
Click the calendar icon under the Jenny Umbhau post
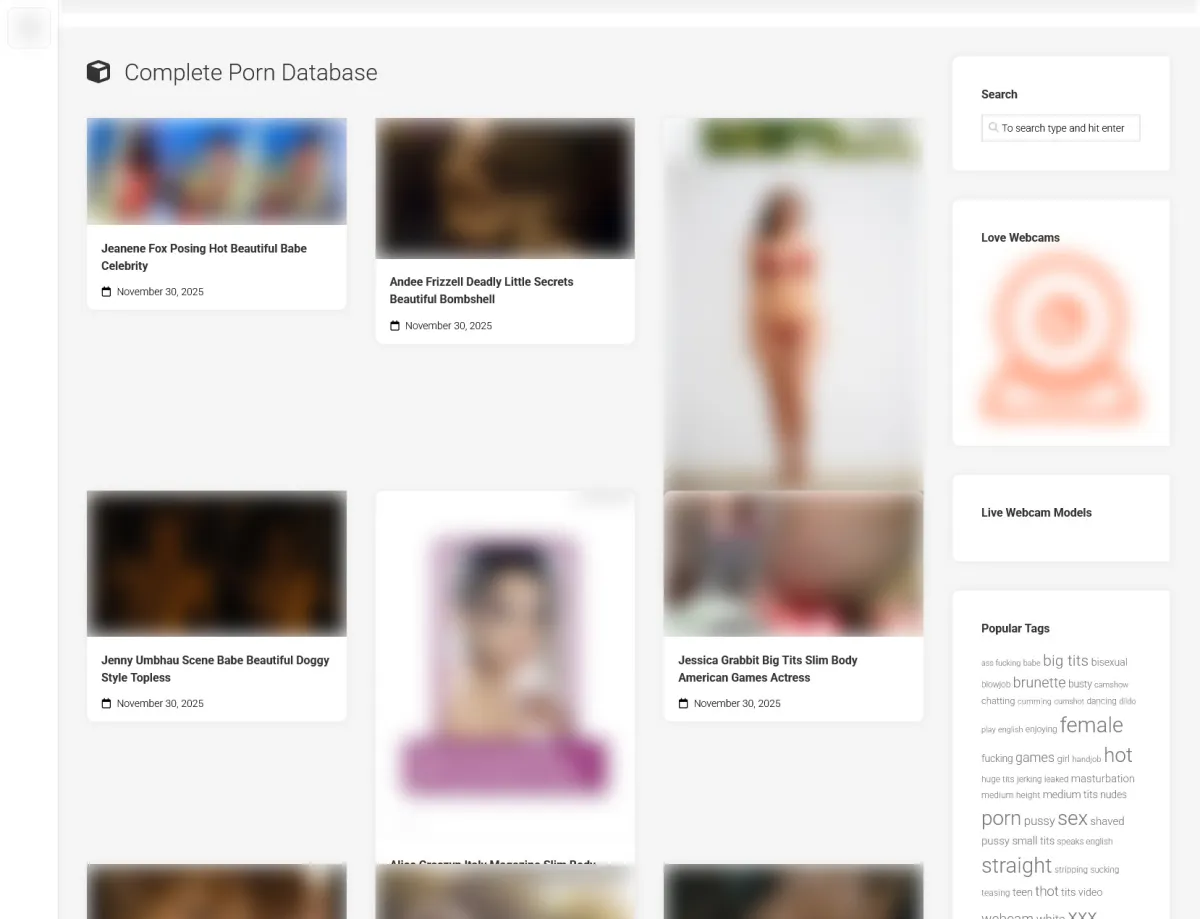tap(106, 704)
